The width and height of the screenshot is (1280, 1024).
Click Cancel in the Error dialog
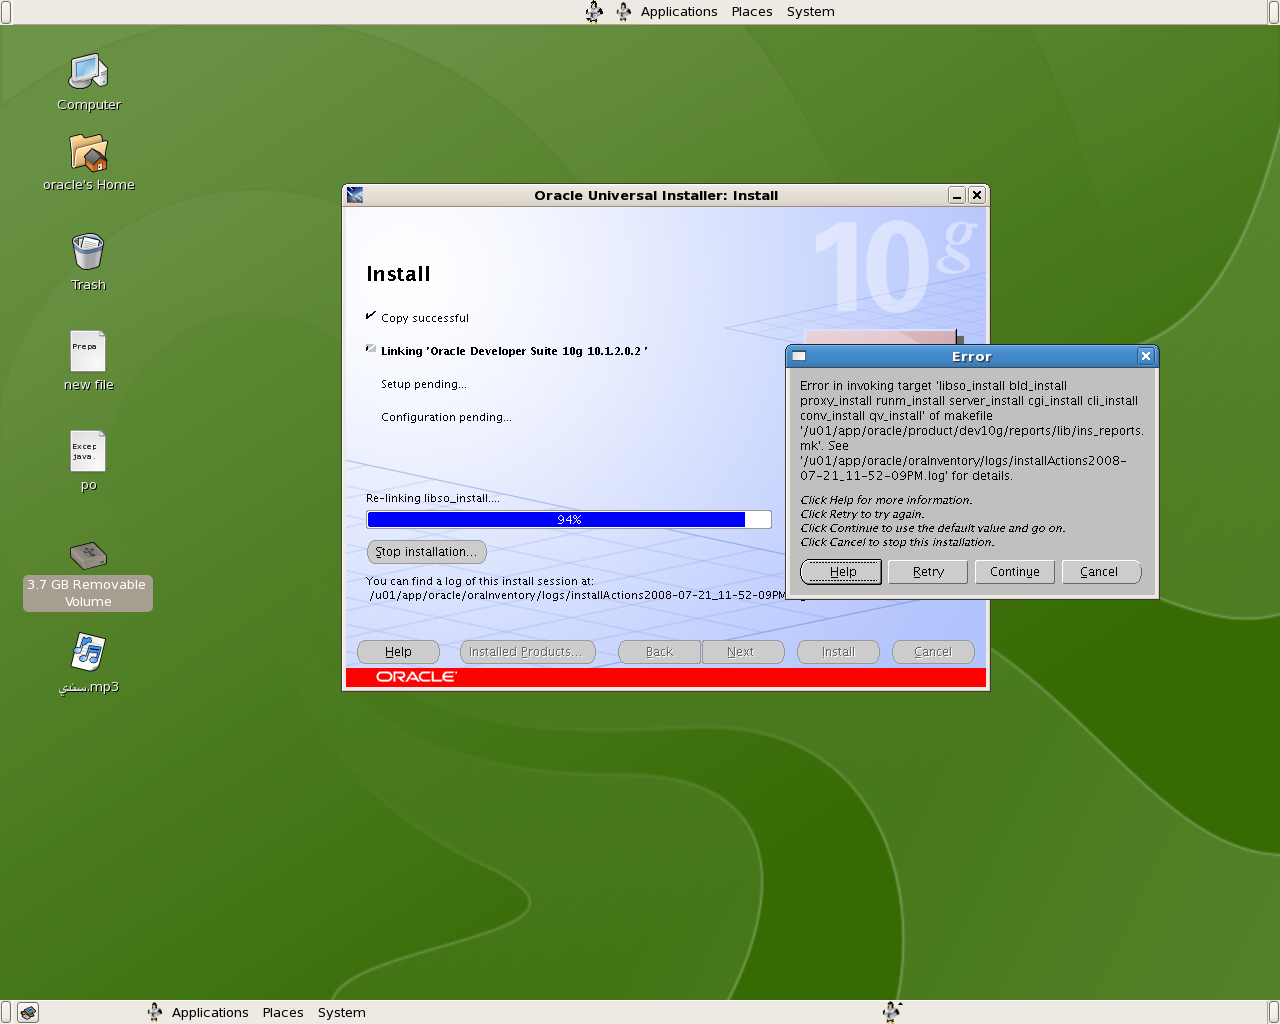1101,572
